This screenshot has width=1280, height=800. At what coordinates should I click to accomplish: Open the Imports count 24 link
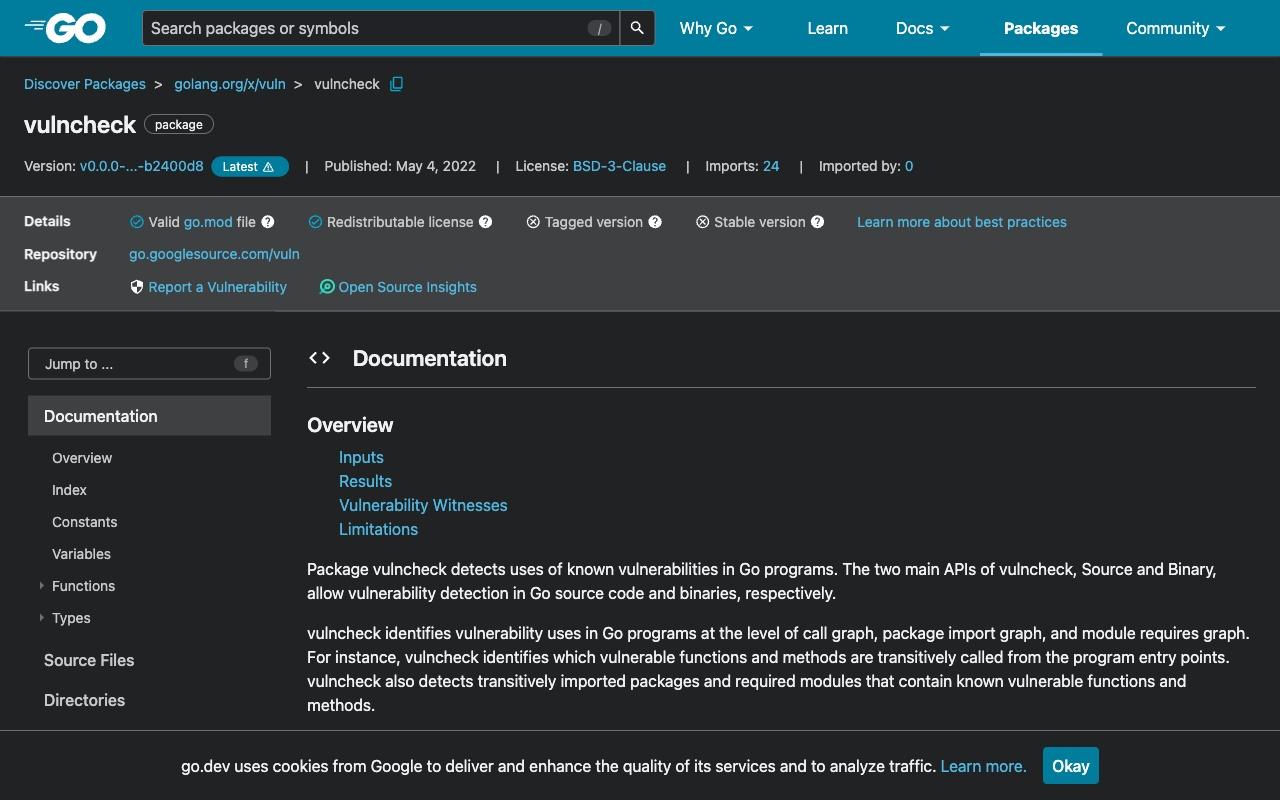pyautogui.click(x=771, y=166)
